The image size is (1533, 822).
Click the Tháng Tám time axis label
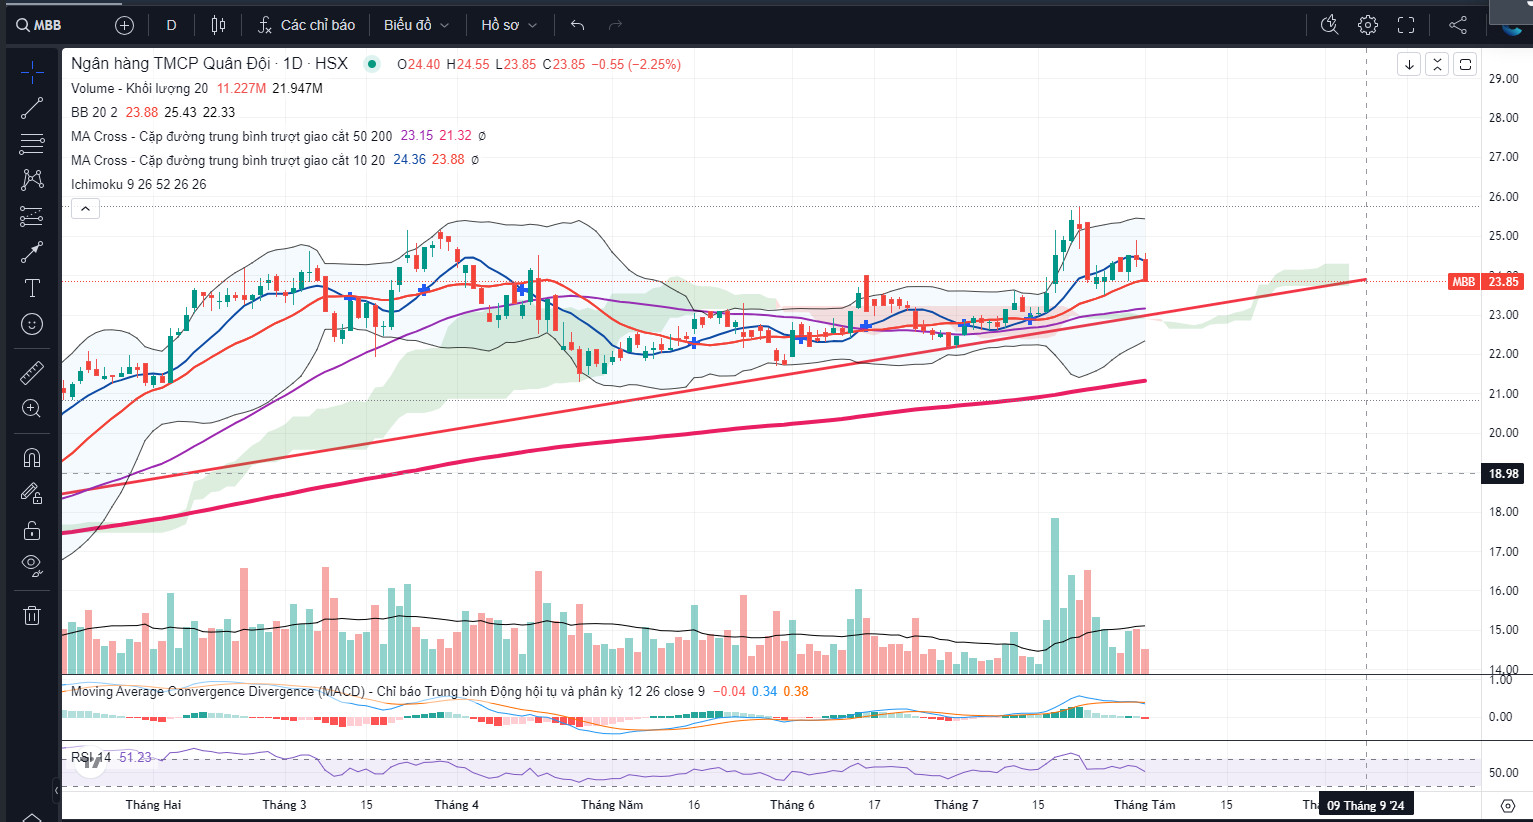[x=1144, y=805]
